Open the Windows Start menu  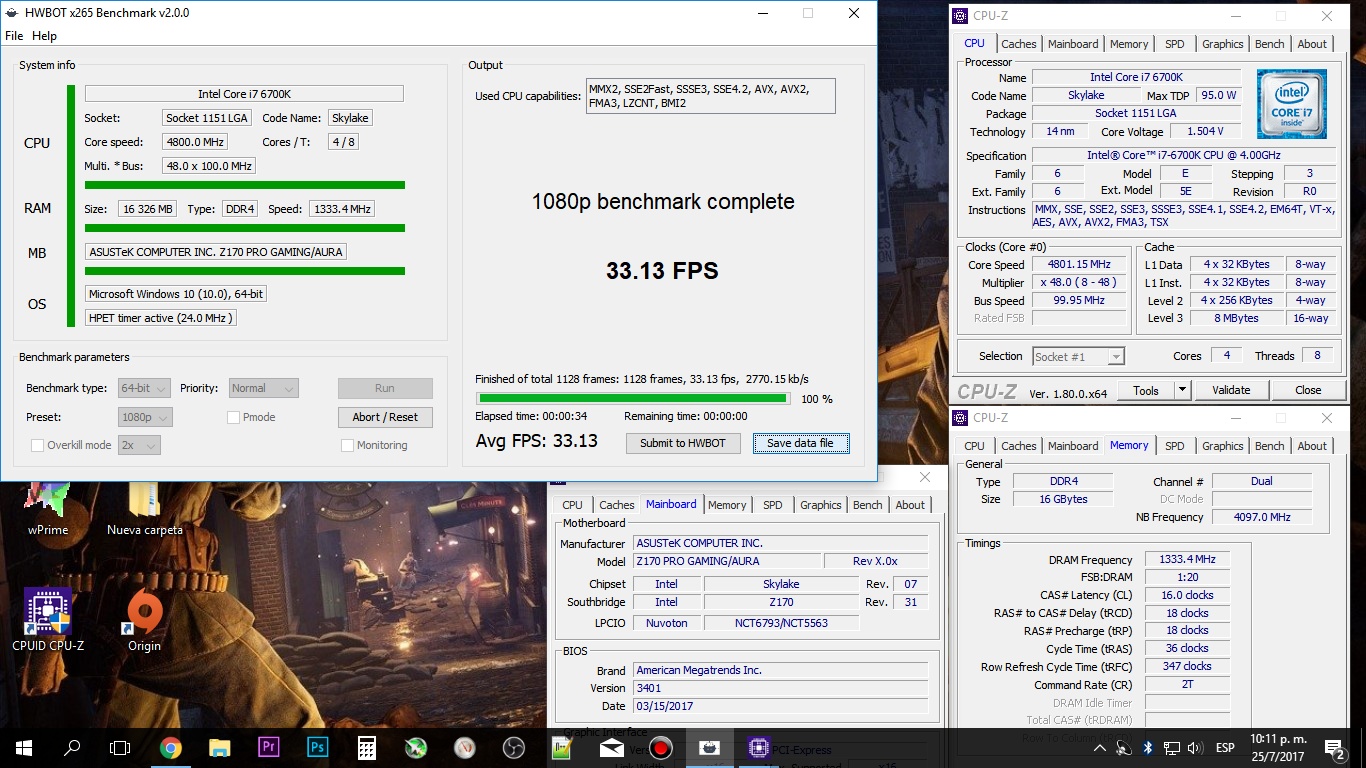point(23,747)
